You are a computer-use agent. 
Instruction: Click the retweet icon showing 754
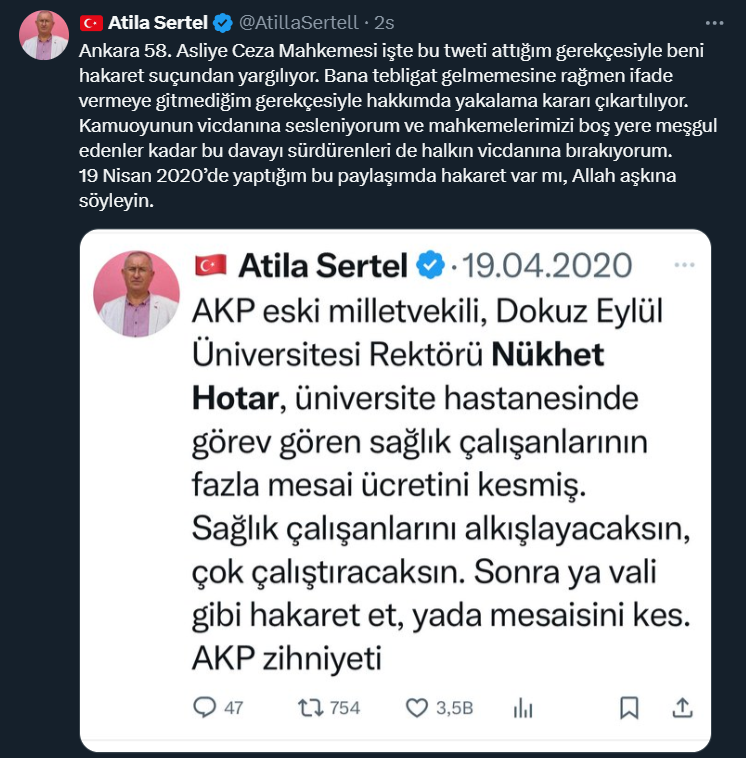(311, 707)
